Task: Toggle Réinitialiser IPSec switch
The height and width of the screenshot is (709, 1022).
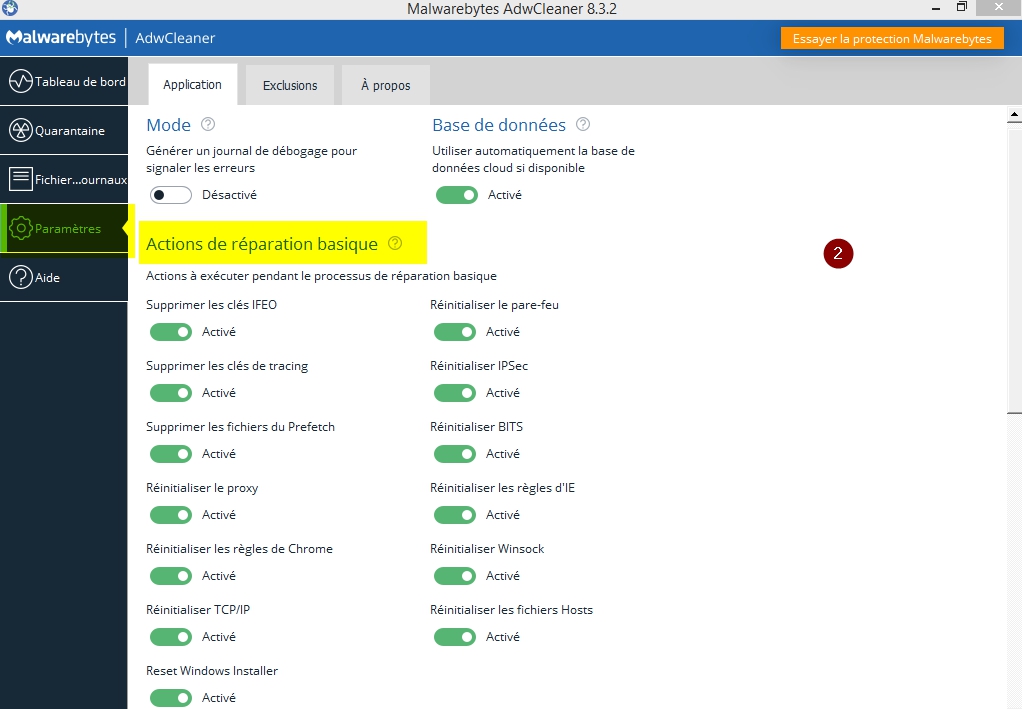Action: 455,393
